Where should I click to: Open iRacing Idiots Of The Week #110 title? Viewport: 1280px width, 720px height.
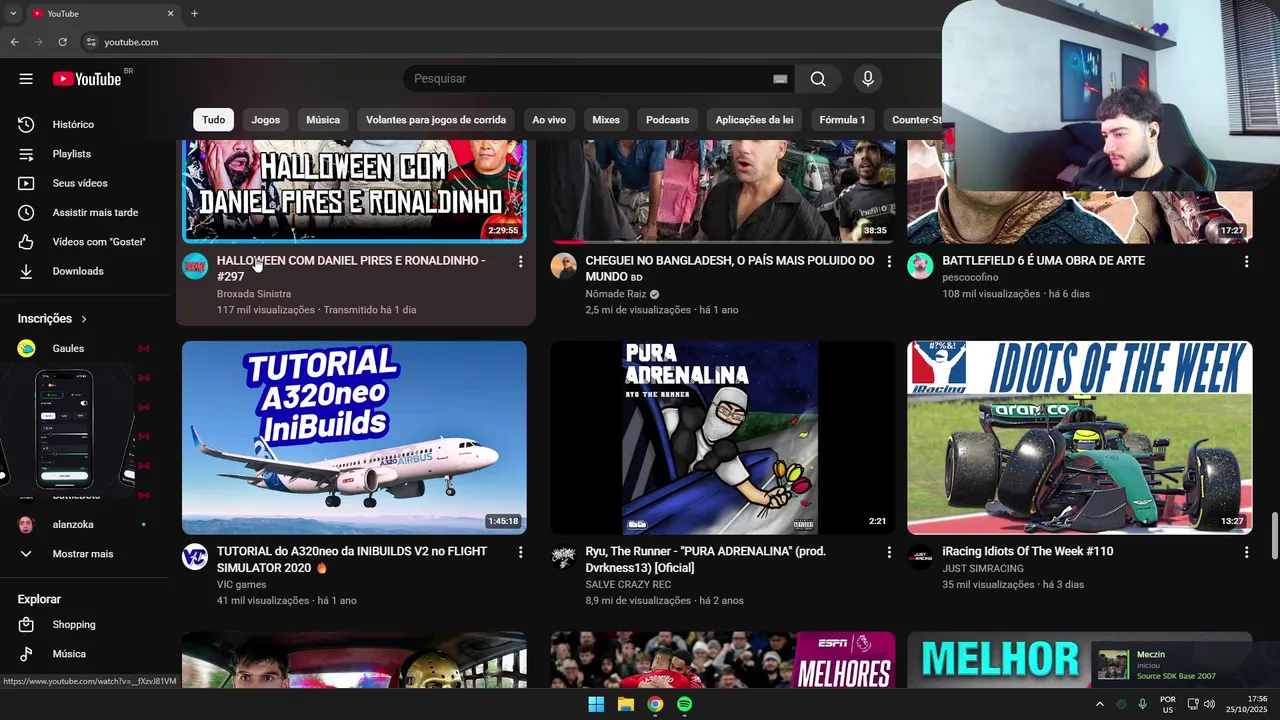tap(1027, 552)
